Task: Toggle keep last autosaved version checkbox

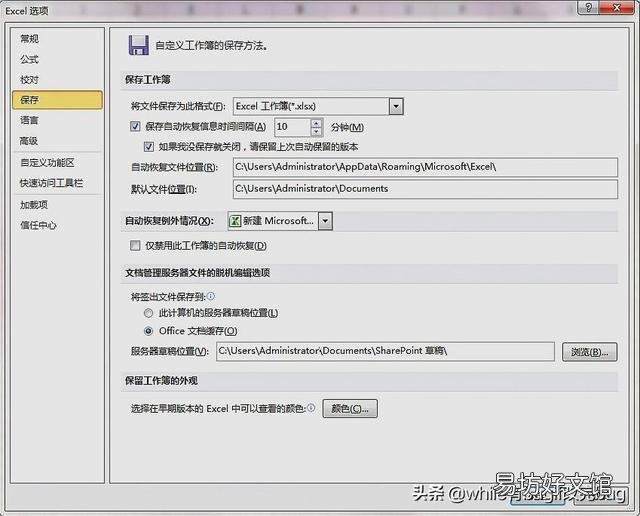Action: pyautogui.click(x=149, y=146)
